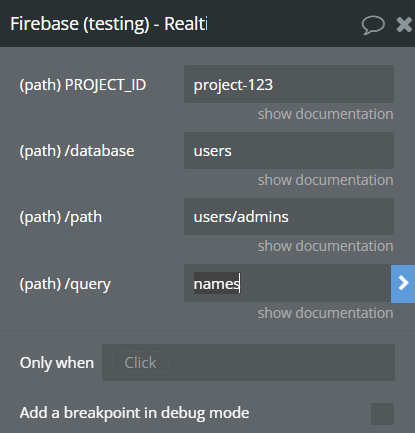Screen dimensions: 415x433
Task: Click the 'Only when' label
Action: 57,363
